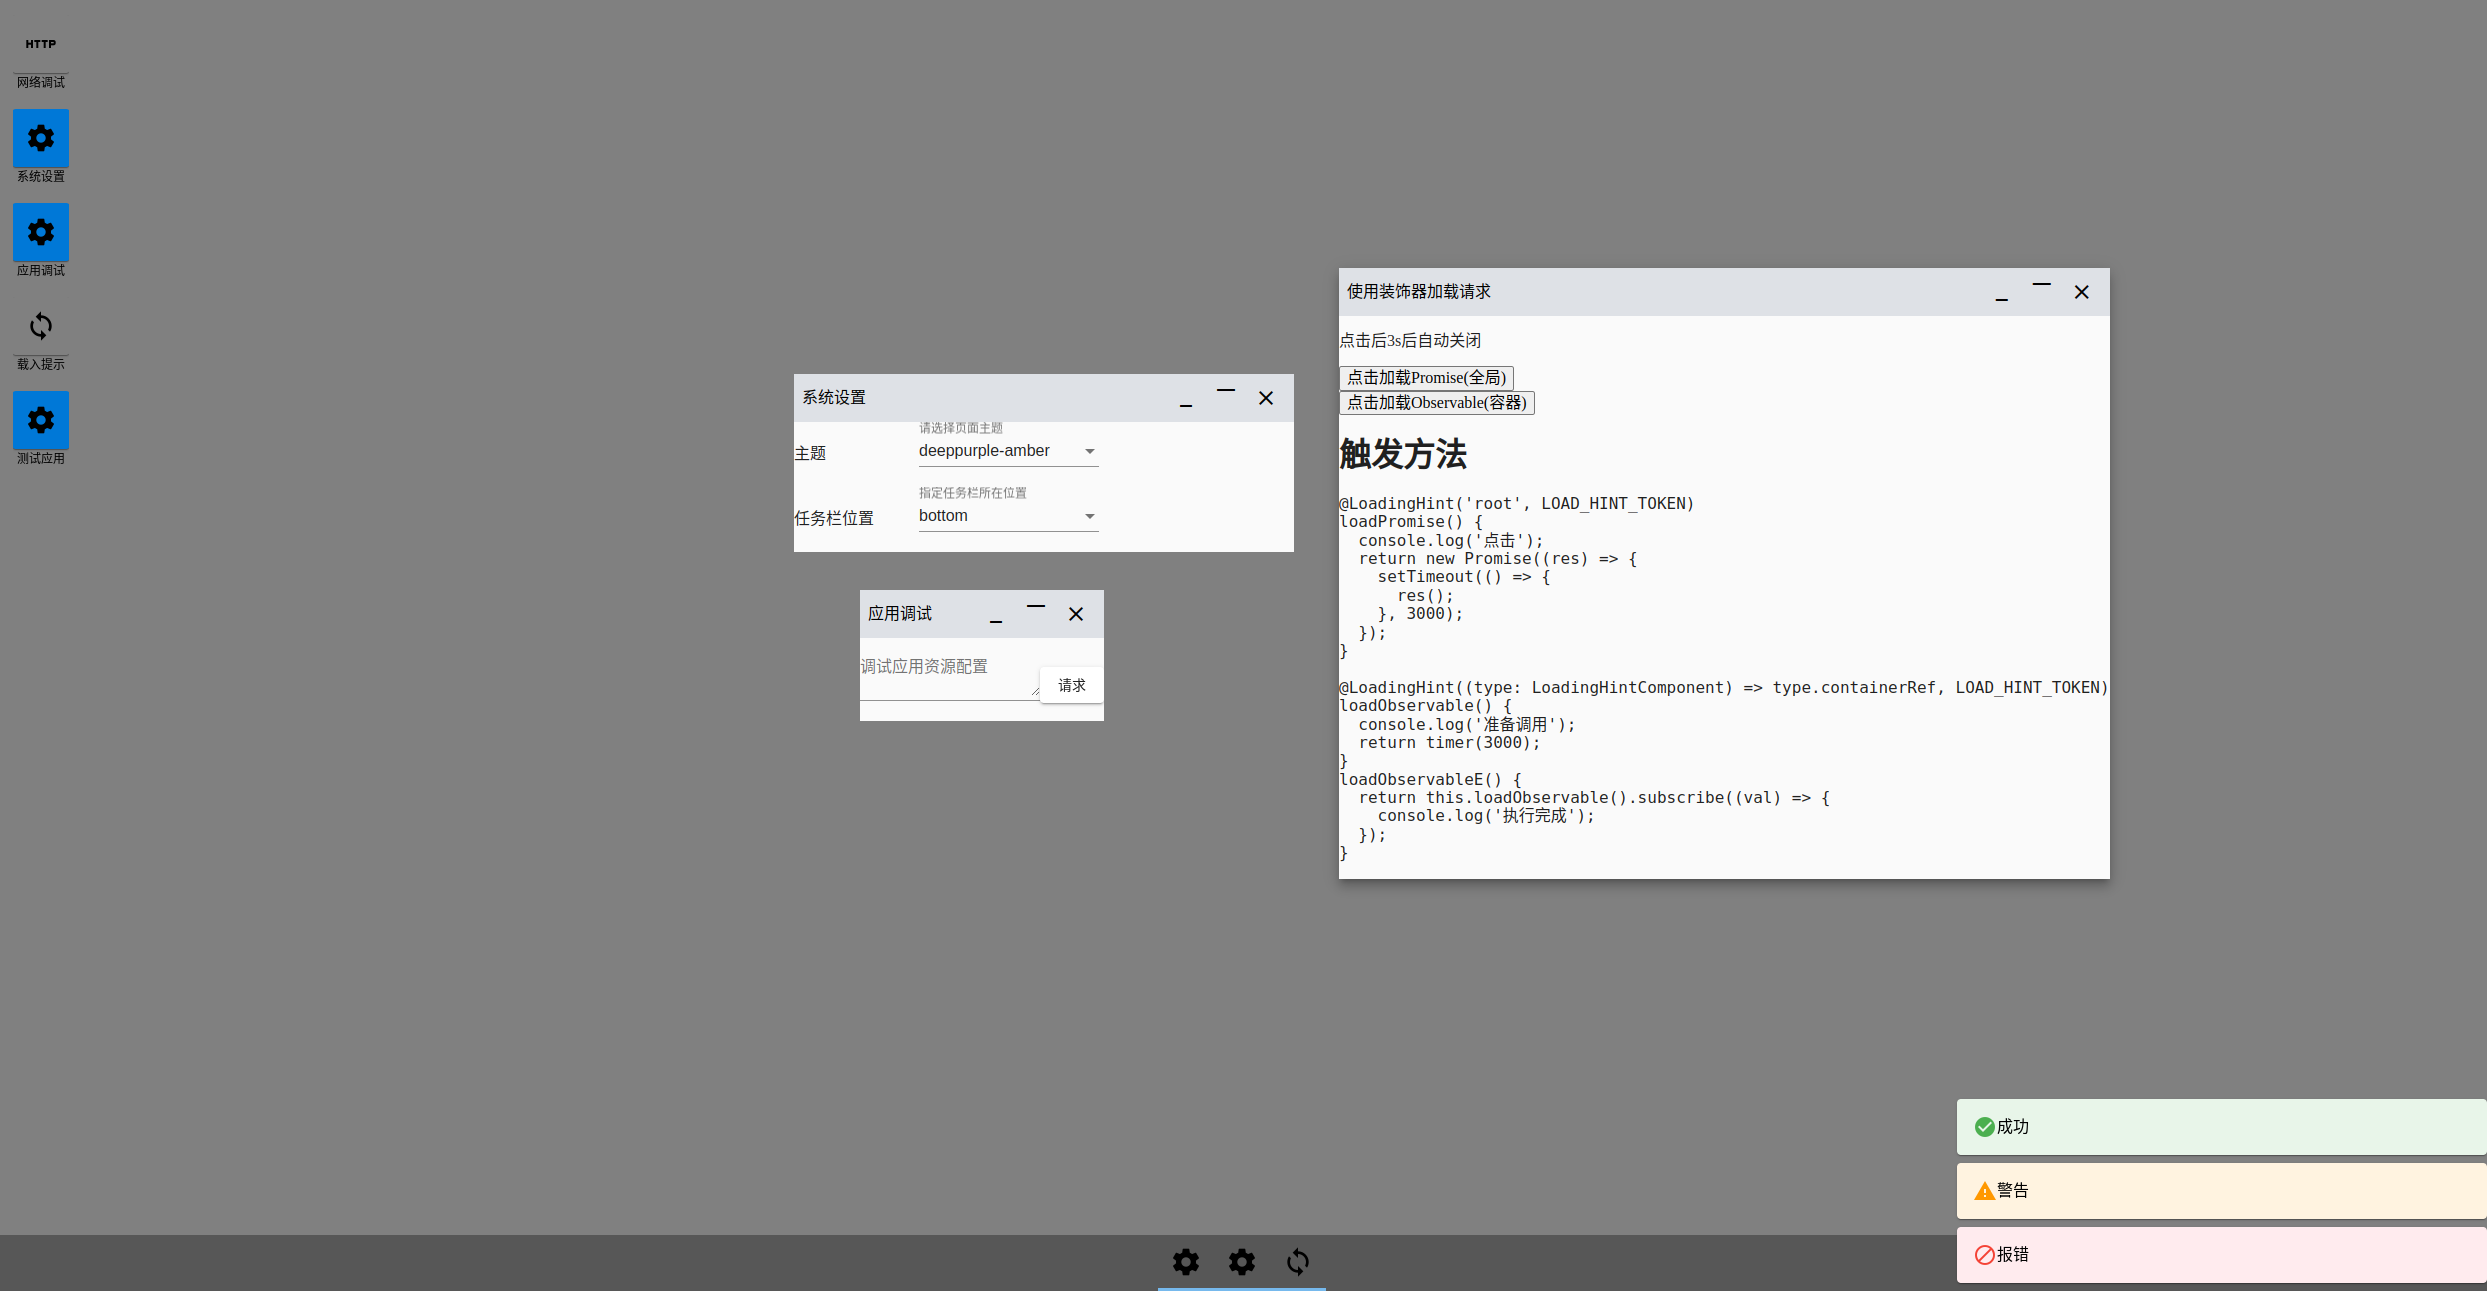Open the HTTP 网络调试 desktop shortcut
Screen dimensions: 2487x1291
[41, 53]
